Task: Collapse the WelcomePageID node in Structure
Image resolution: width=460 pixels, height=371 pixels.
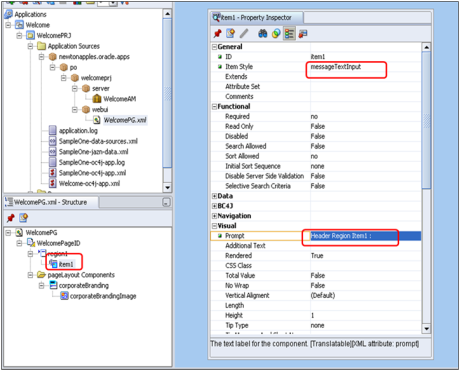Action: point(19,243)
